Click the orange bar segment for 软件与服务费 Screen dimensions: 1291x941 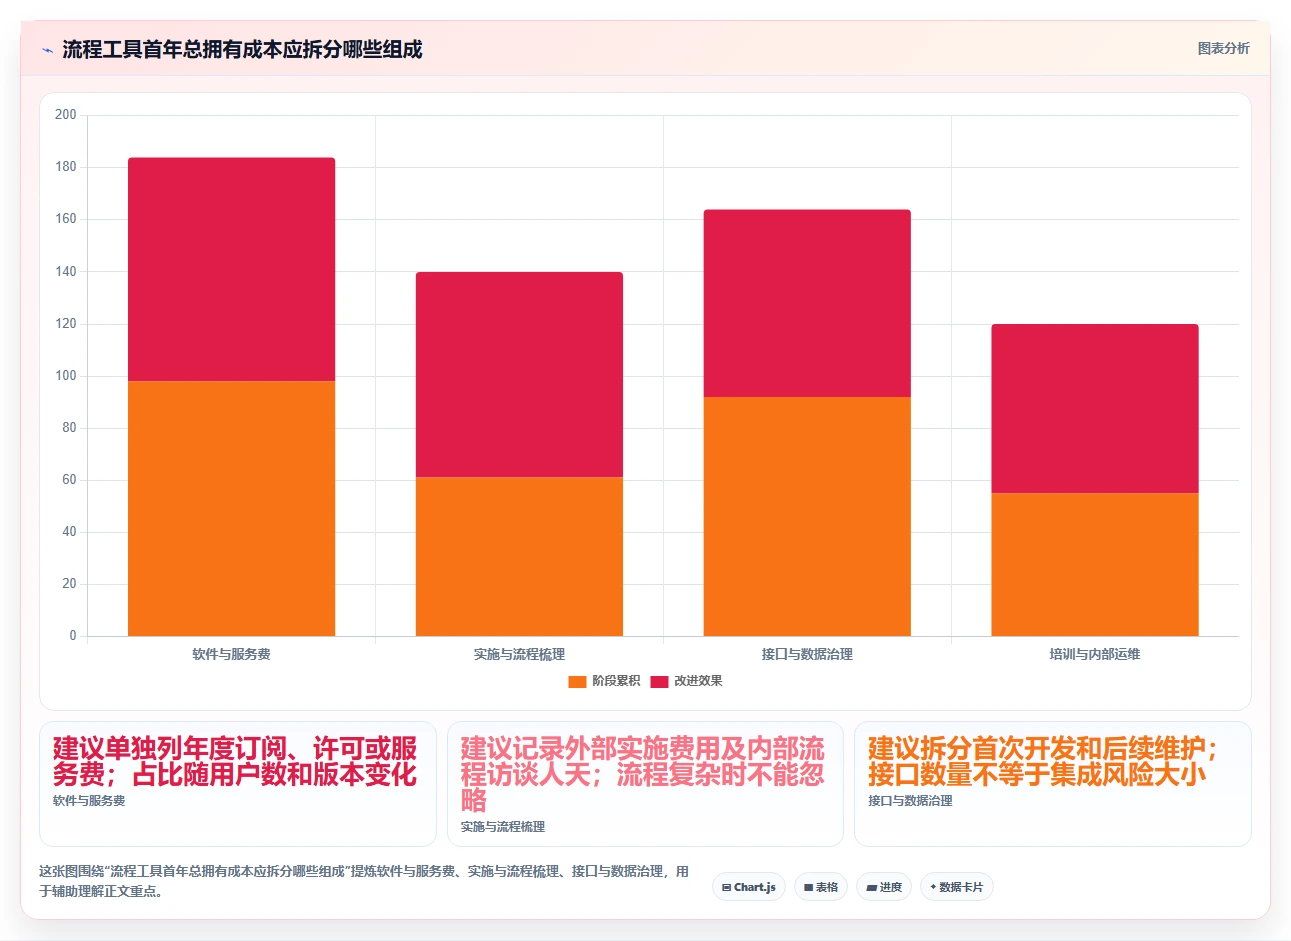tap(231, 508)
